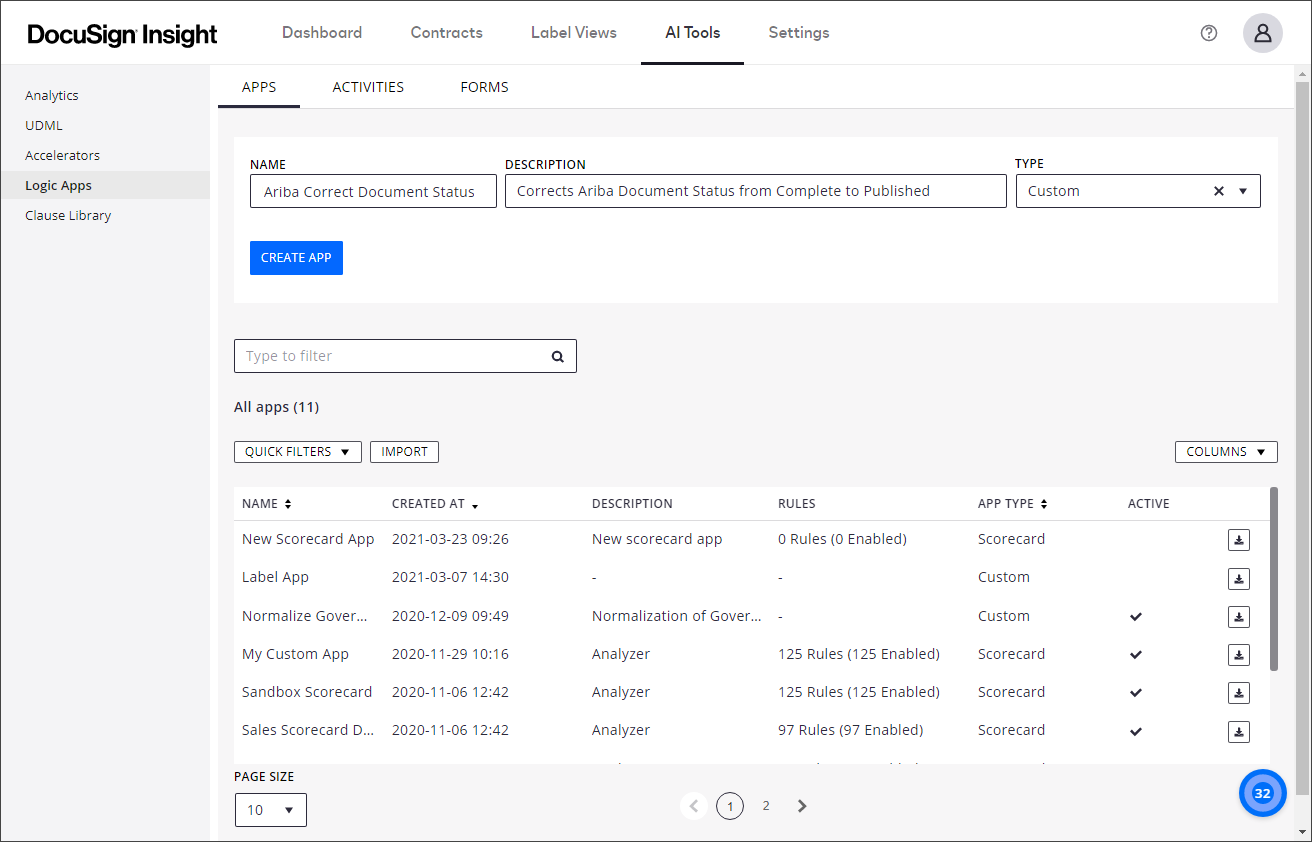This screenshot has height=842, width=1312.
Task: Click the CREATE APP button
Action: pyautogui.click(x=296, y=257)
